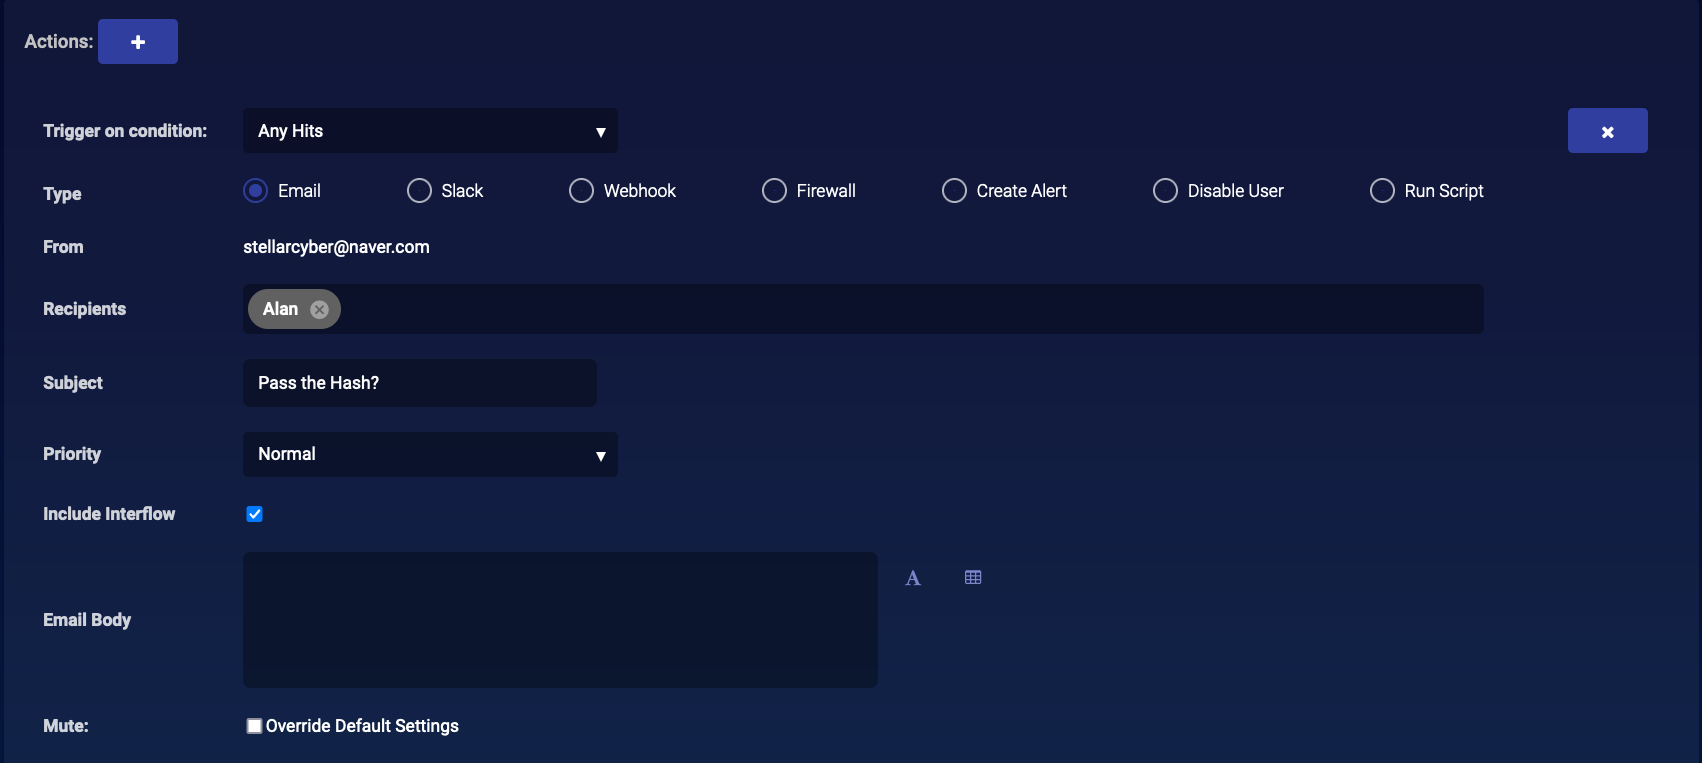Enable Override Default Settings for mute

[255, 726]
